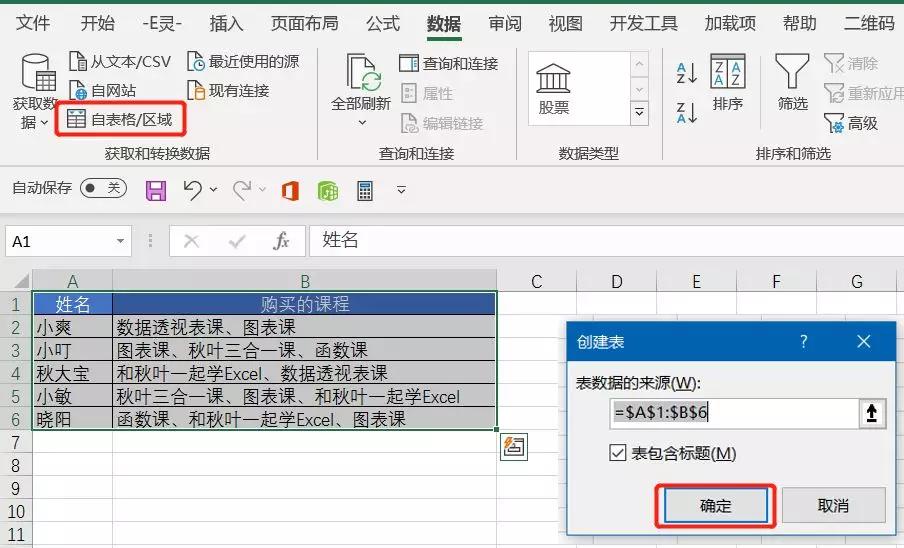Click the formula bar showing 姓名
The height and width of the screenshot is (548, 904).
tap(607, 240)
